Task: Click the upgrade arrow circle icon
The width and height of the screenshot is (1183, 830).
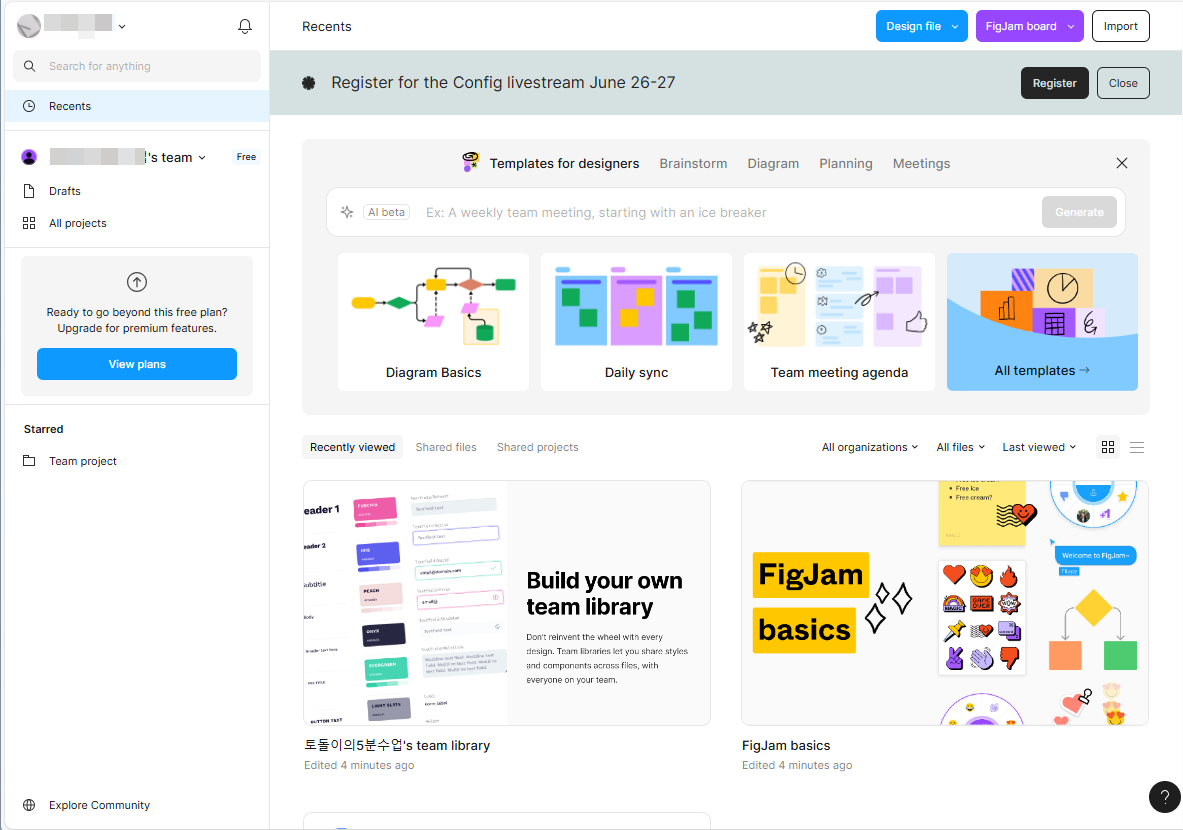Action: pos(137,282)
